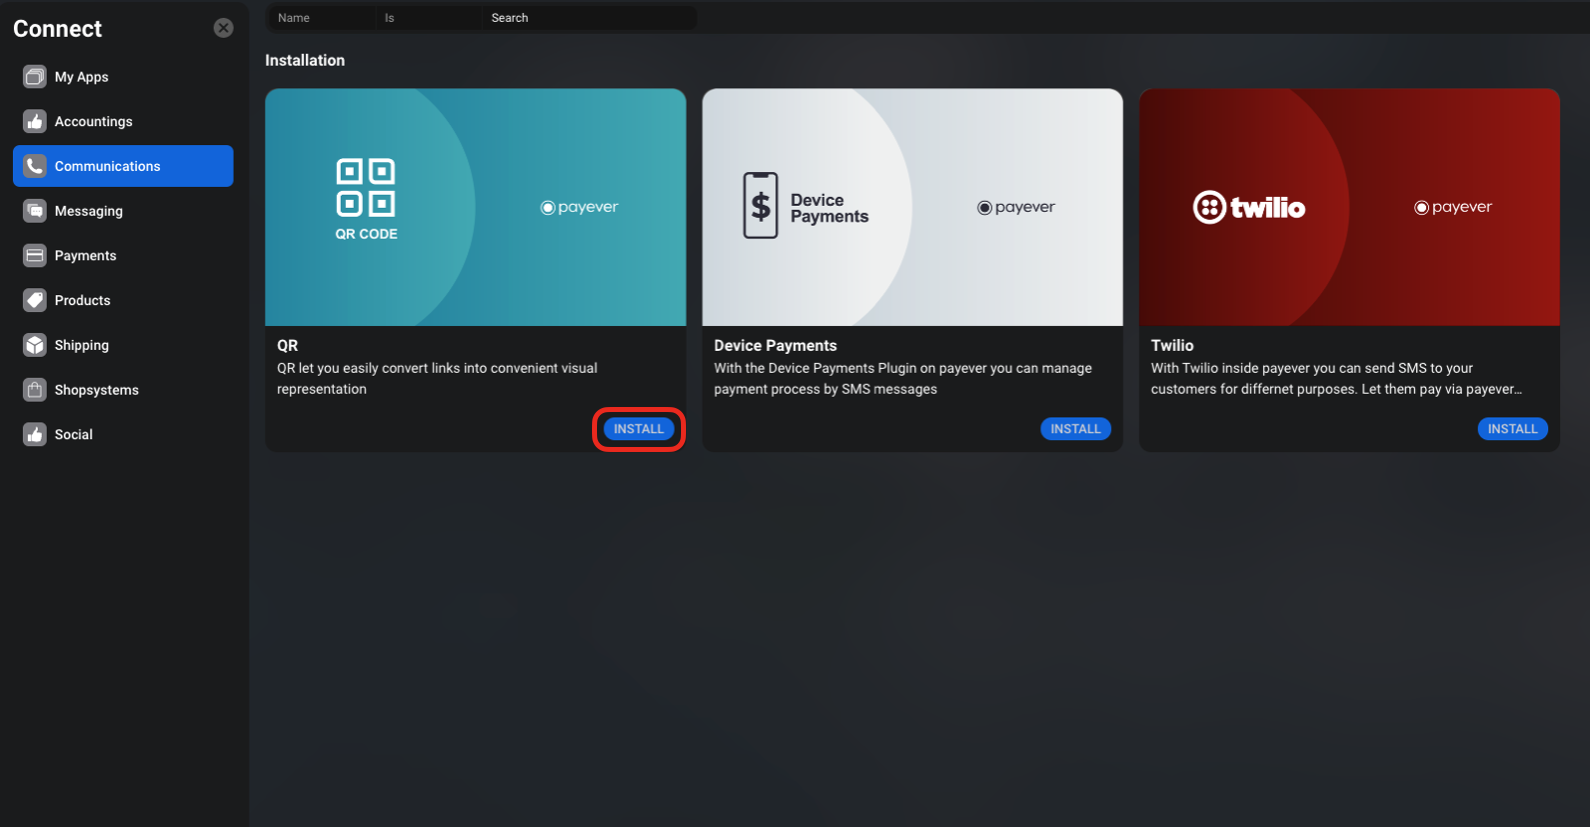Click the Shopsystems bag icon
The height and width of the screenshot is (827, 1590).
35,390
